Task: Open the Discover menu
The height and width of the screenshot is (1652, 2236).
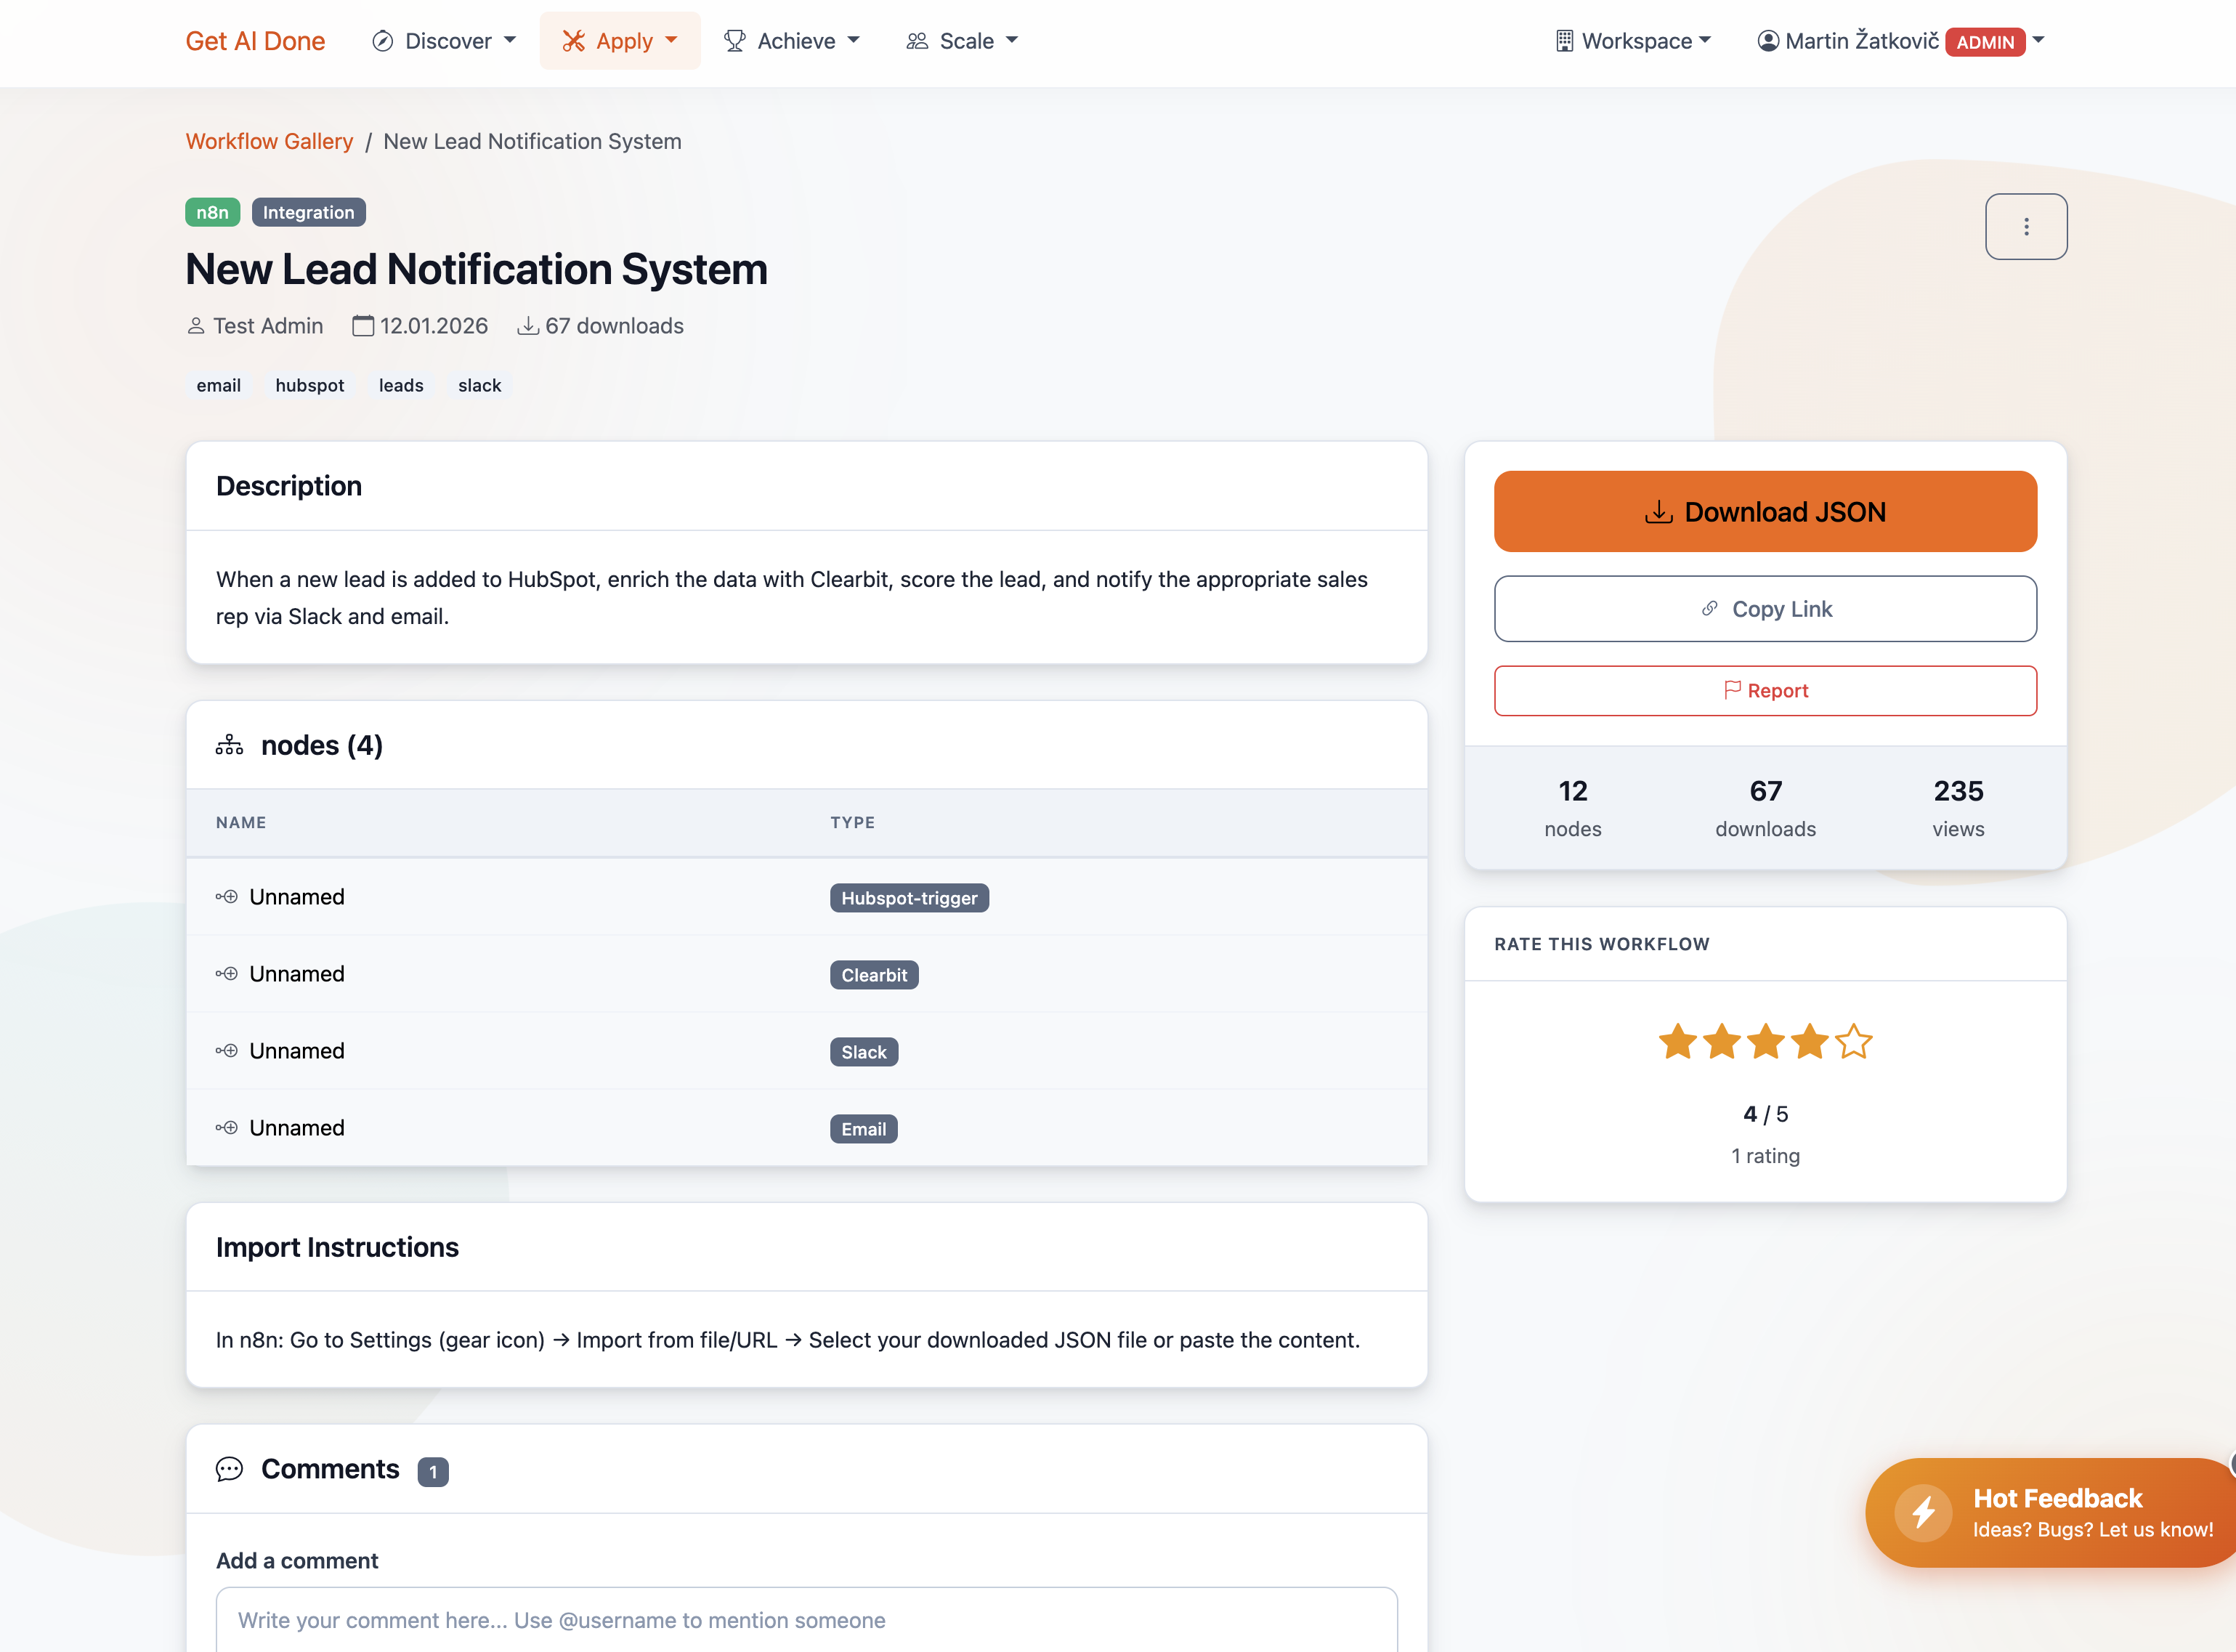Action: click(444, 40)
